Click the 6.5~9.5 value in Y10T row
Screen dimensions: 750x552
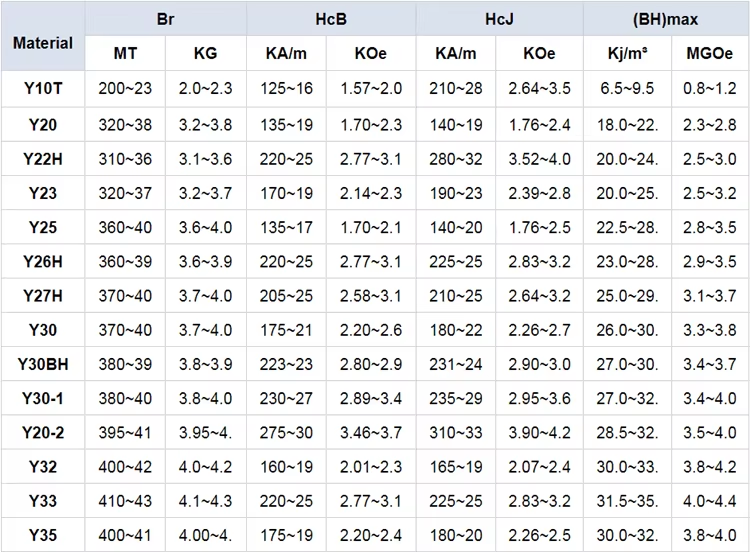coord(627,88)
